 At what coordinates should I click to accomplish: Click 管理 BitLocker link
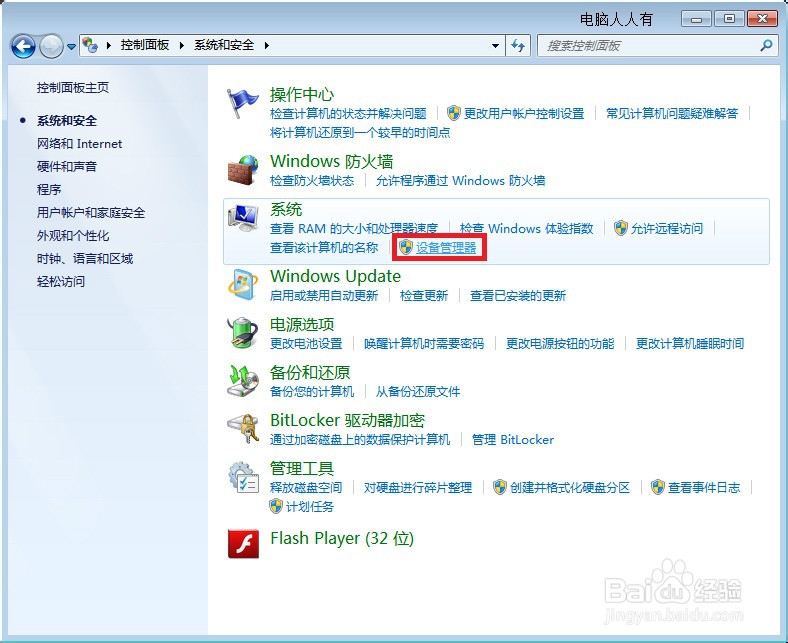point(513,439)
